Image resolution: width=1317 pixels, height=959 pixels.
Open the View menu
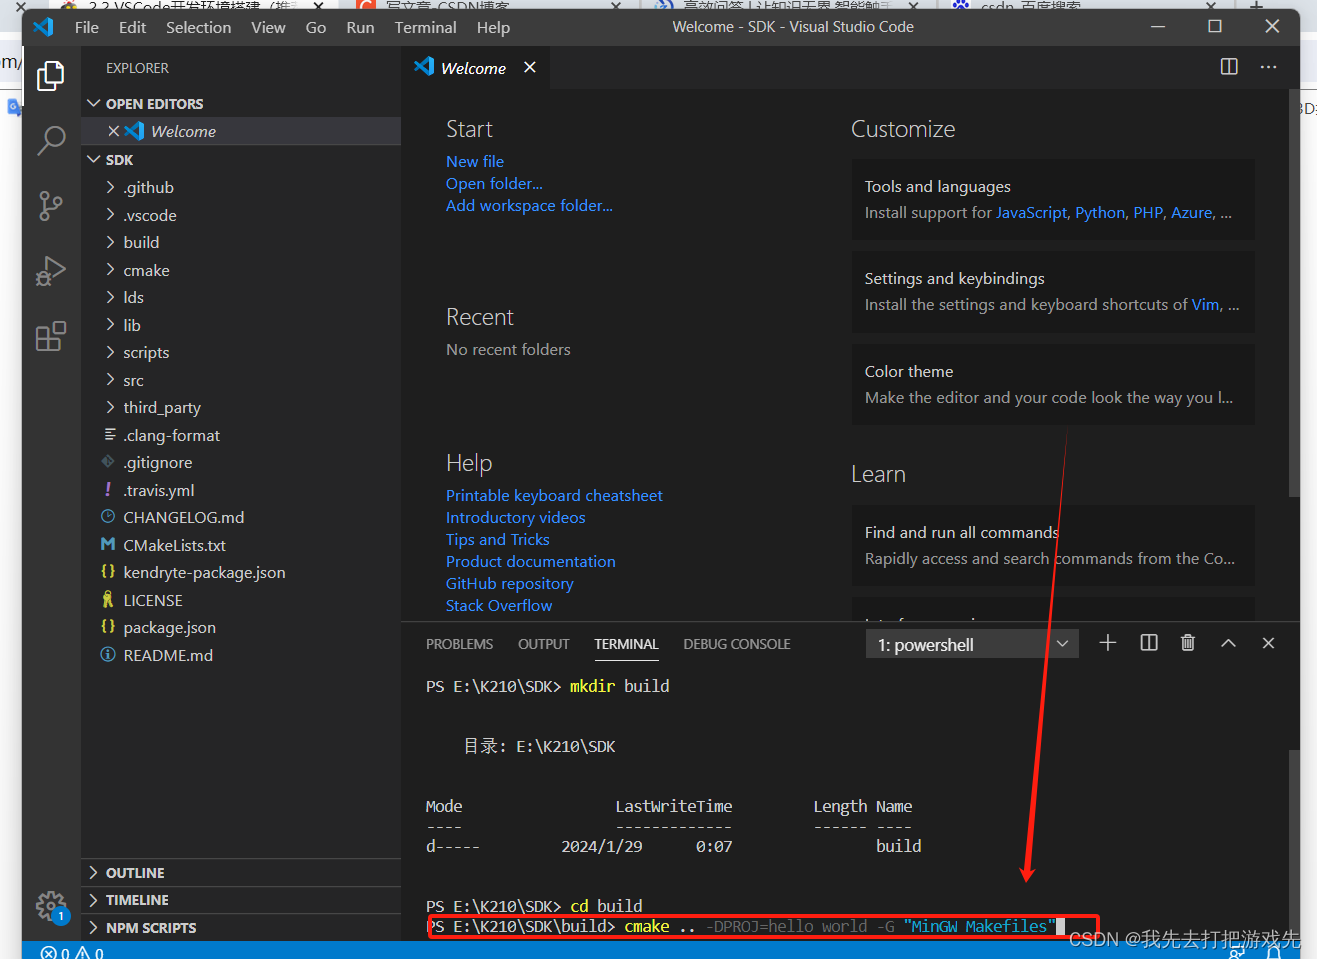(268, 27)
